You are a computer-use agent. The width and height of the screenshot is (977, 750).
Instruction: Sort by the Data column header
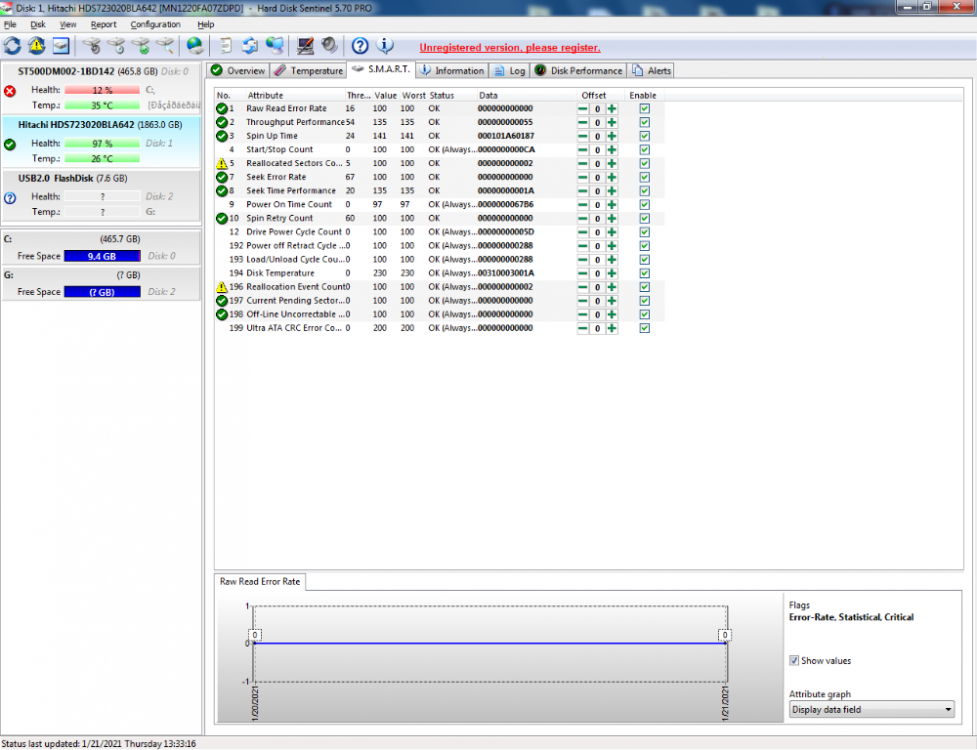527,95
